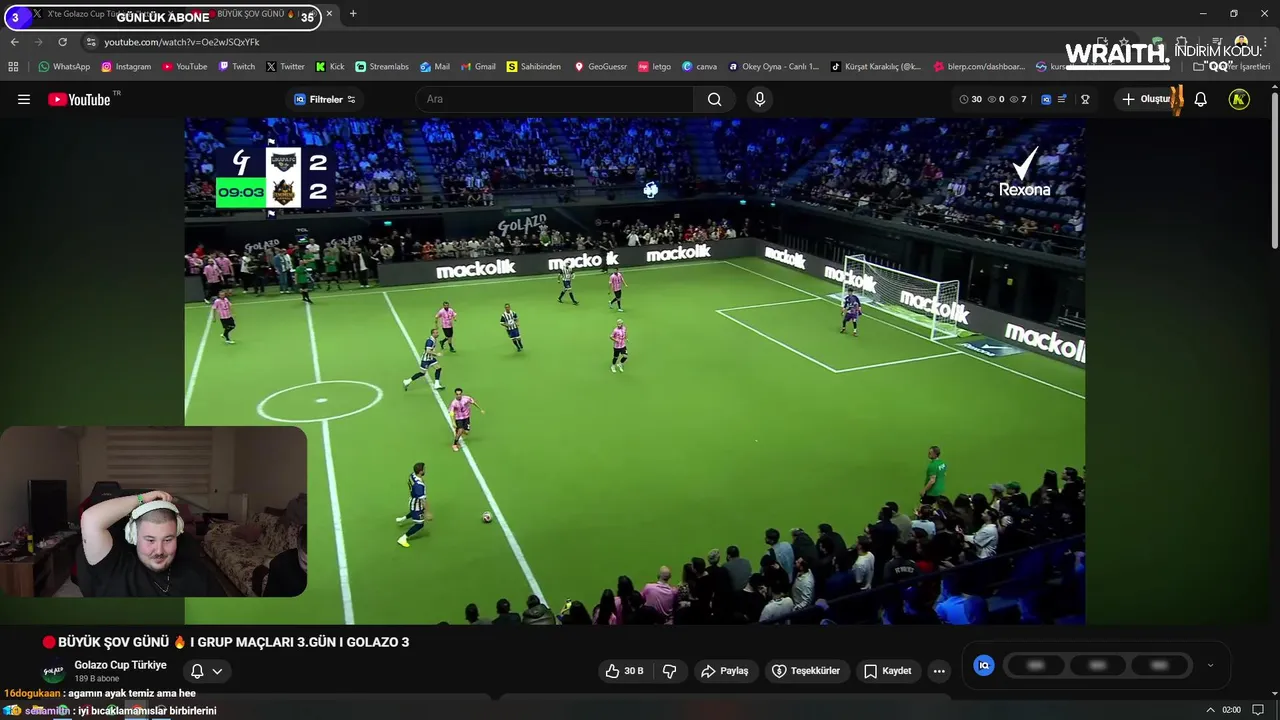The image size is (1280, 720).
Task: Click the Kaydet save button
Action: pyautogui.click(x=888, y=671)
